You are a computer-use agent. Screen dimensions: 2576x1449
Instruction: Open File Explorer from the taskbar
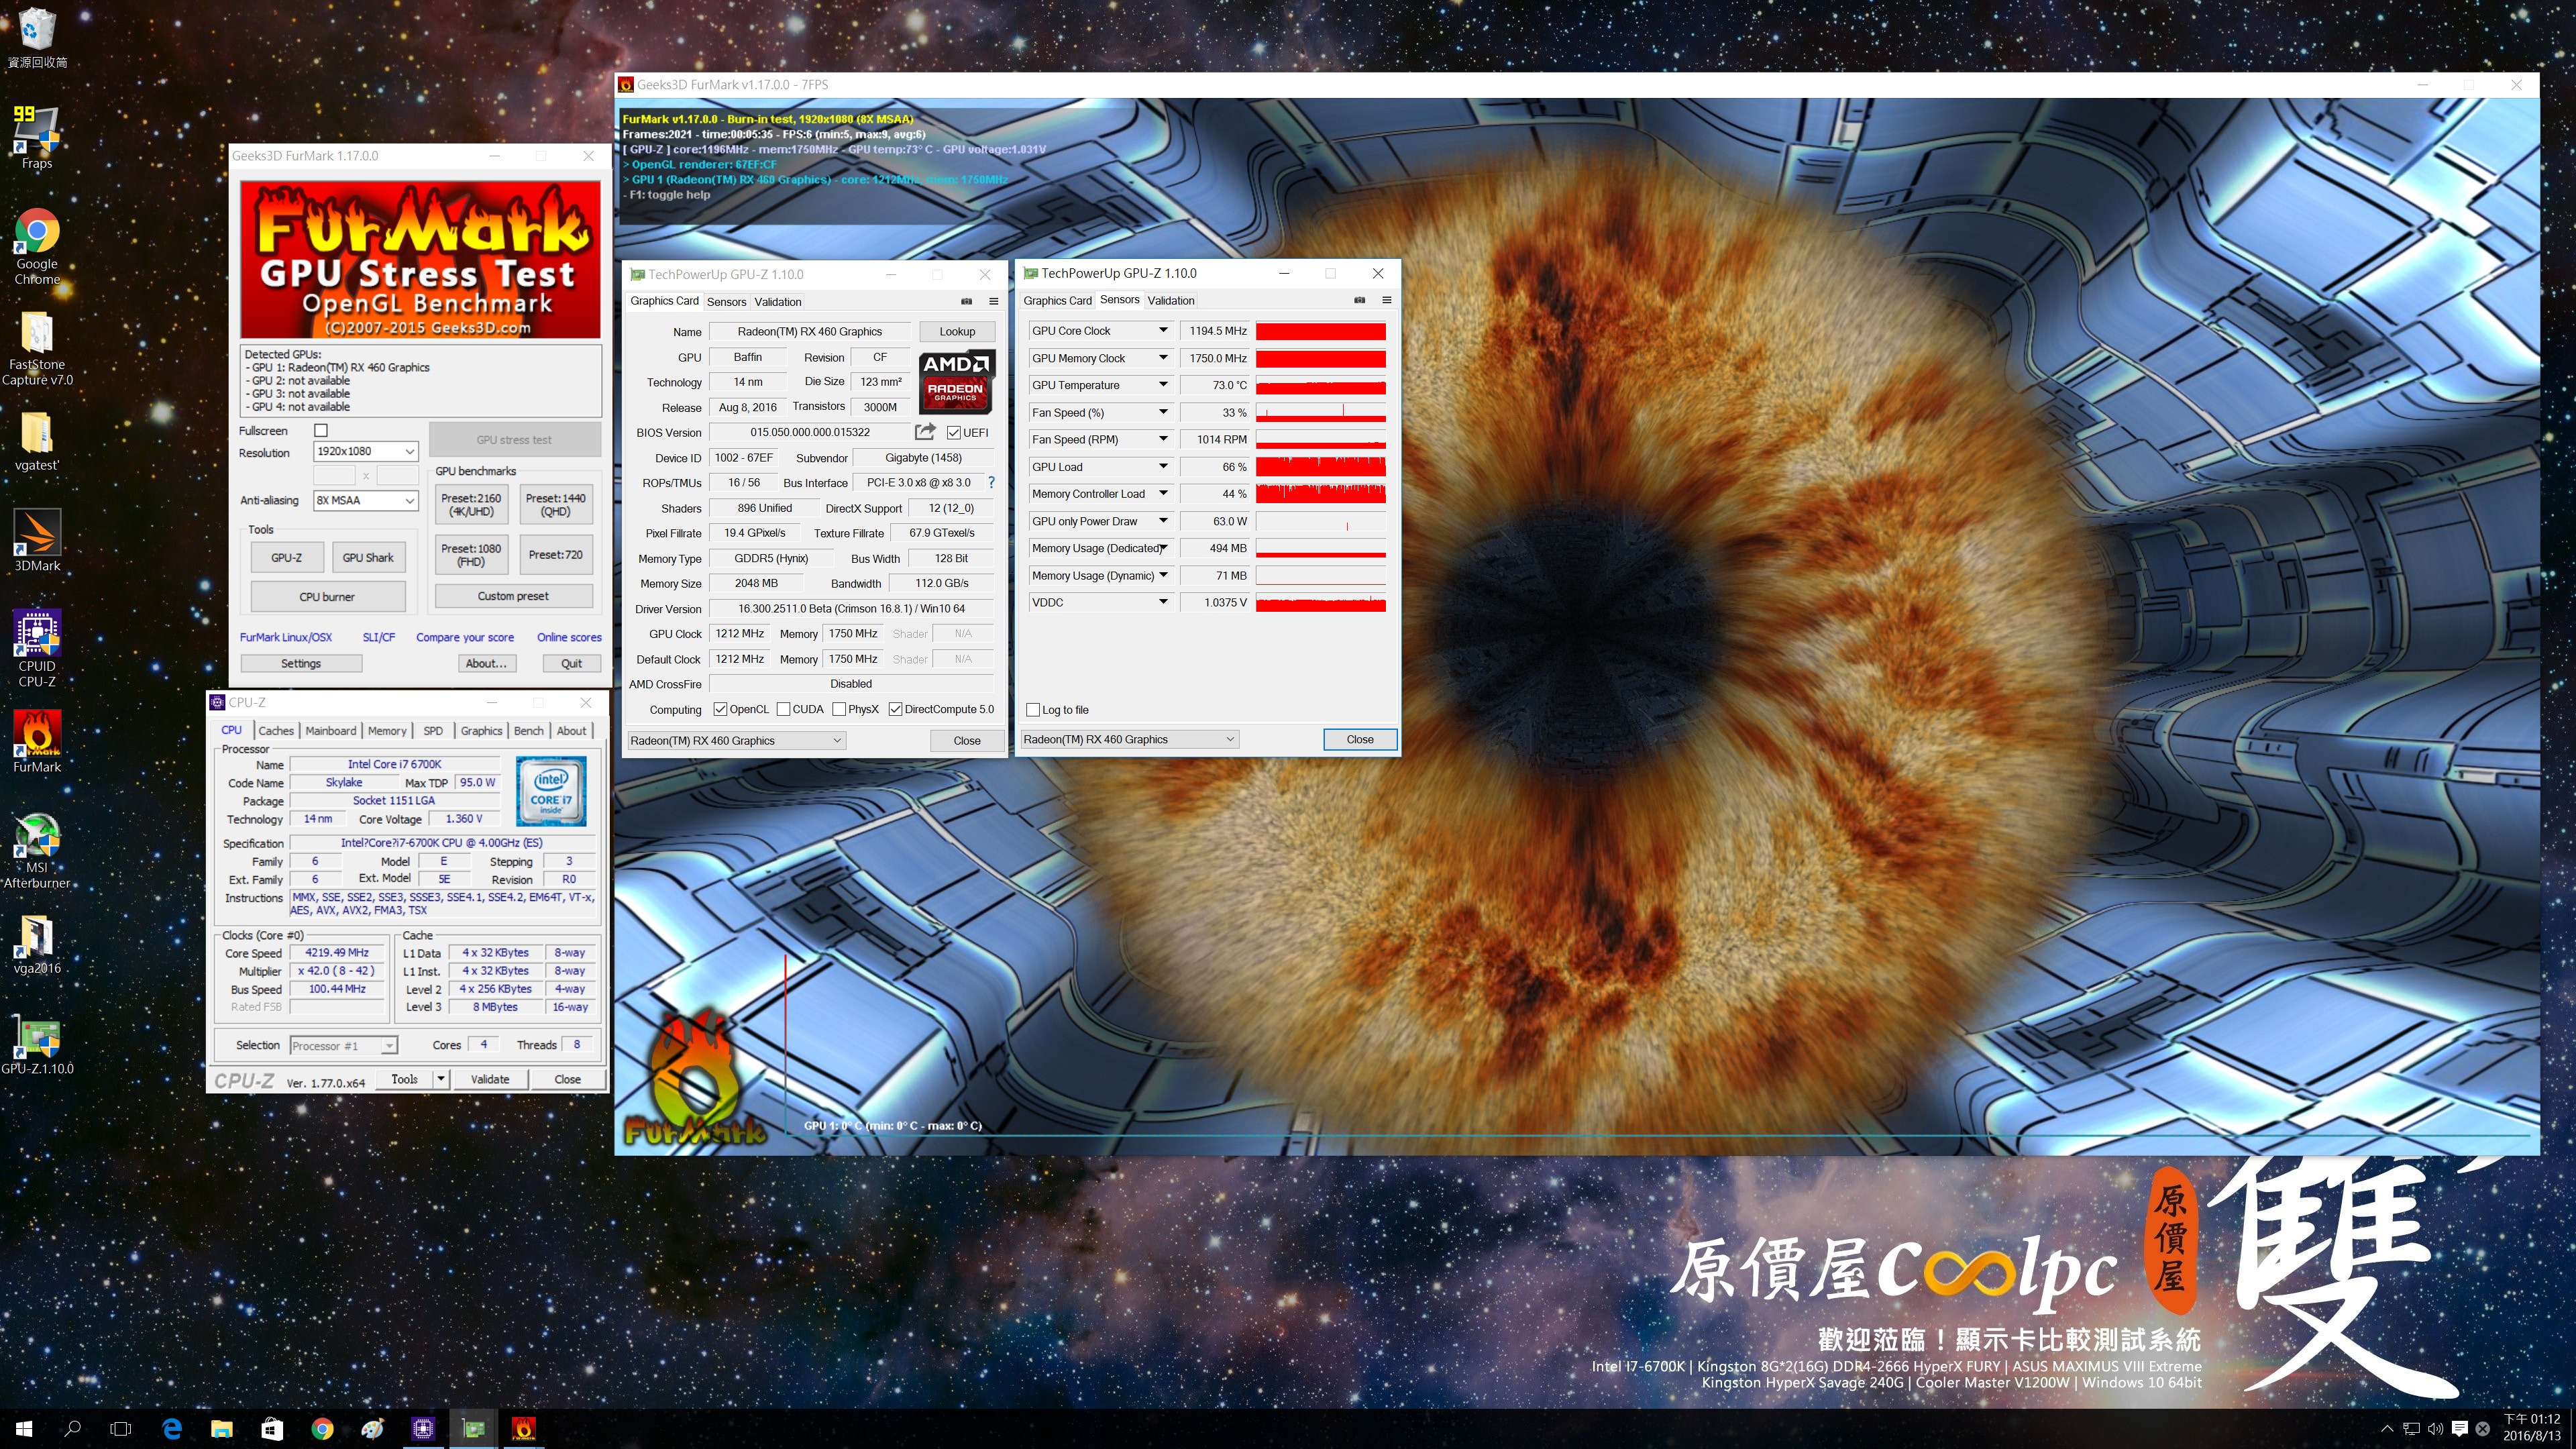coord(222,1429)
